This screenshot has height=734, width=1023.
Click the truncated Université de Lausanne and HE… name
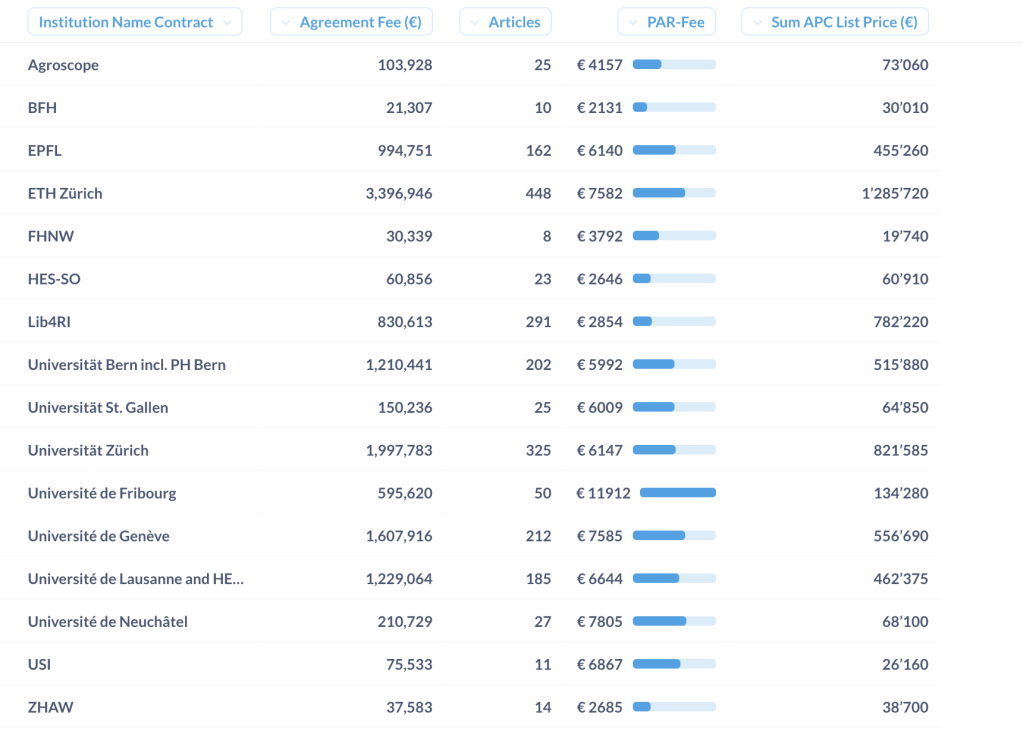point(135,579)
